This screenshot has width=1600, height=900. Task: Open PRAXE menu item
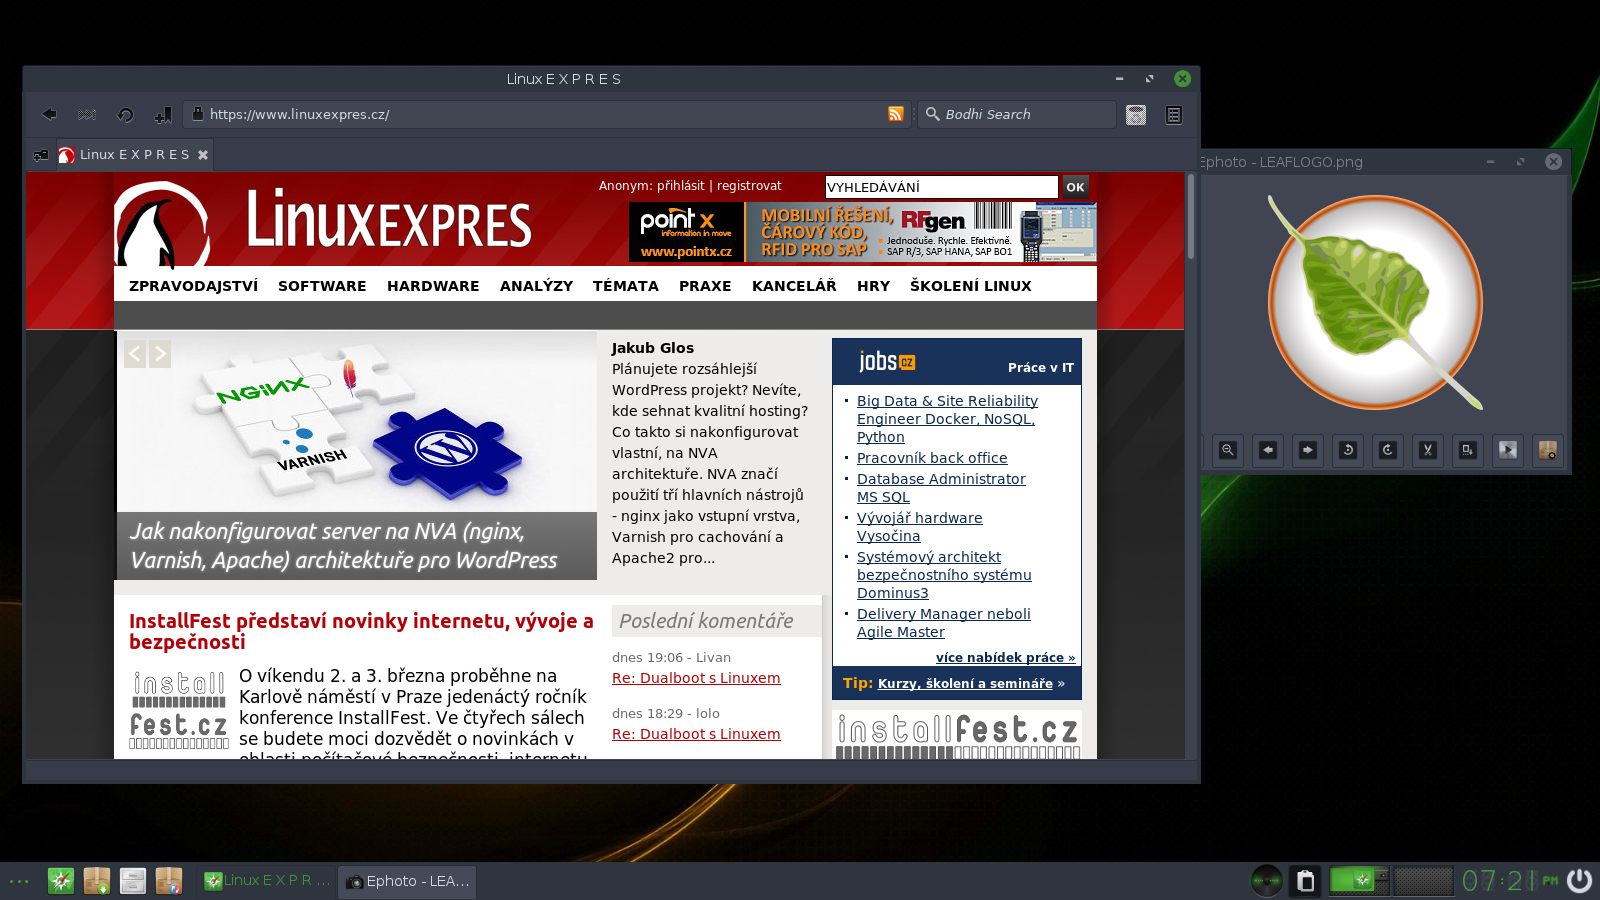[705, 286]
